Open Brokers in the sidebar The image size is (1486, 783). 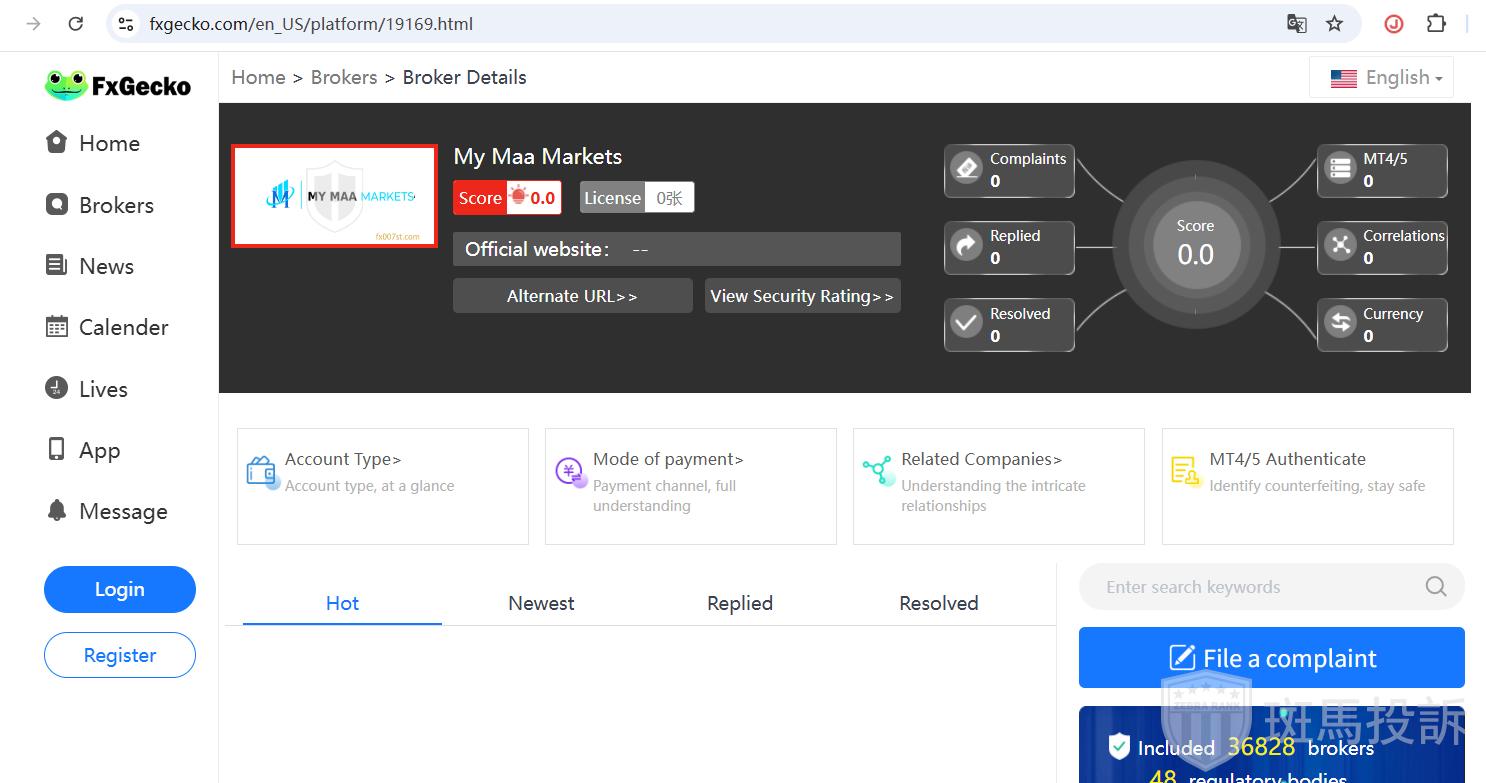tap(116, 206)
